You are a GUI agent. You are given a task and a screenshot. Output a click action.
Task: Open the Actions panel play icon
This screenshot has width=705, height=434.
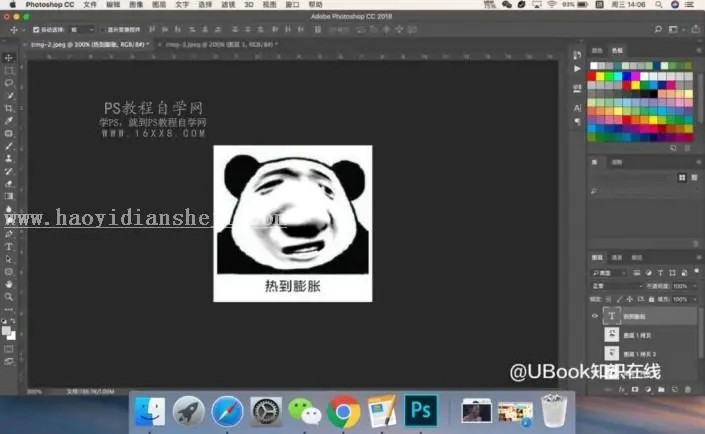pos(577,69)
